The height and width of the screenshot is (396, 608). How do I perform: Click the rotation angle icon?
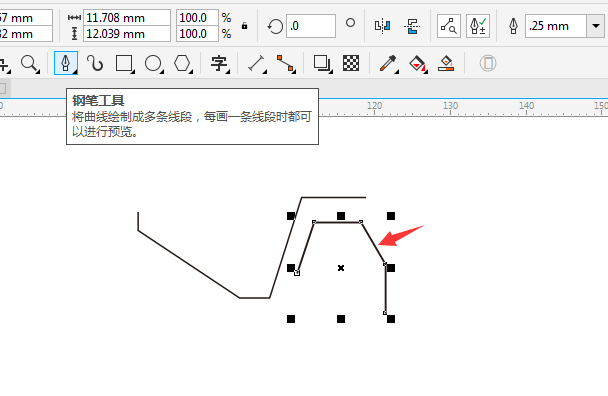coord(275,26)
